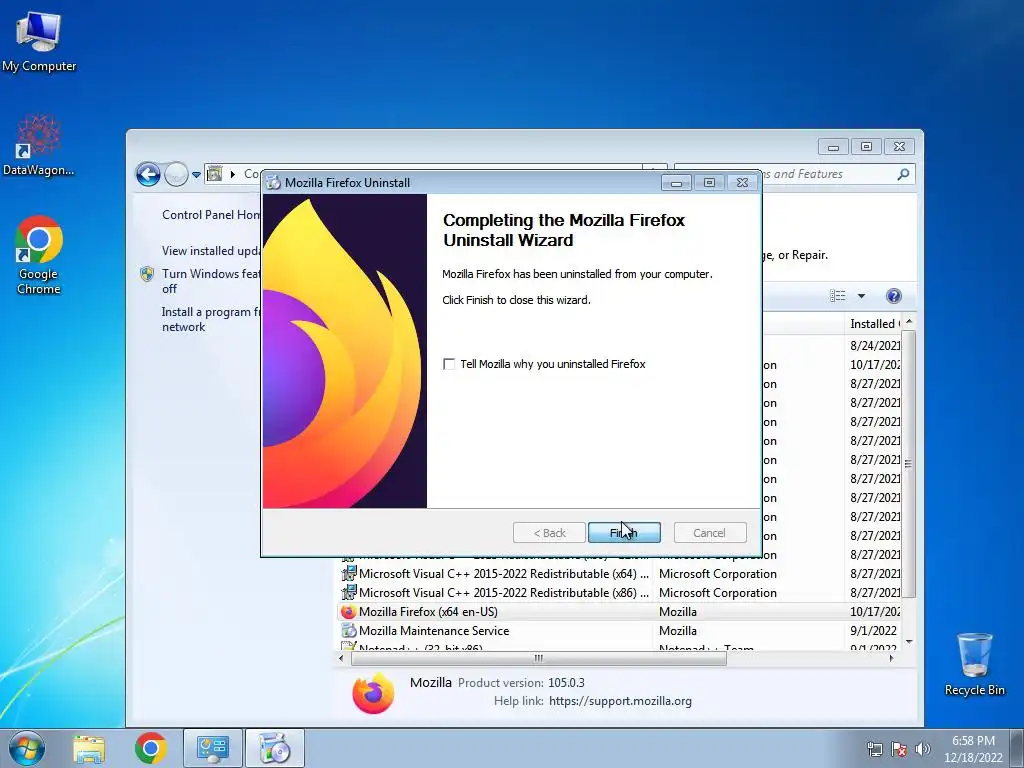The image size is (1024, 768).
Task: Select Microsoft Visual C++ 2015-2022 (x86) row
Action: point(619,593)
